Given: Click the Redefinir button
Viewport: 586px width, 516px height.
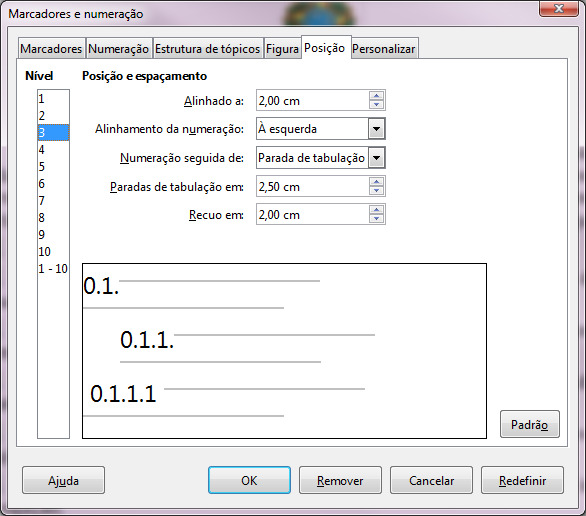Looking at the screenshot, I should 522,480.
